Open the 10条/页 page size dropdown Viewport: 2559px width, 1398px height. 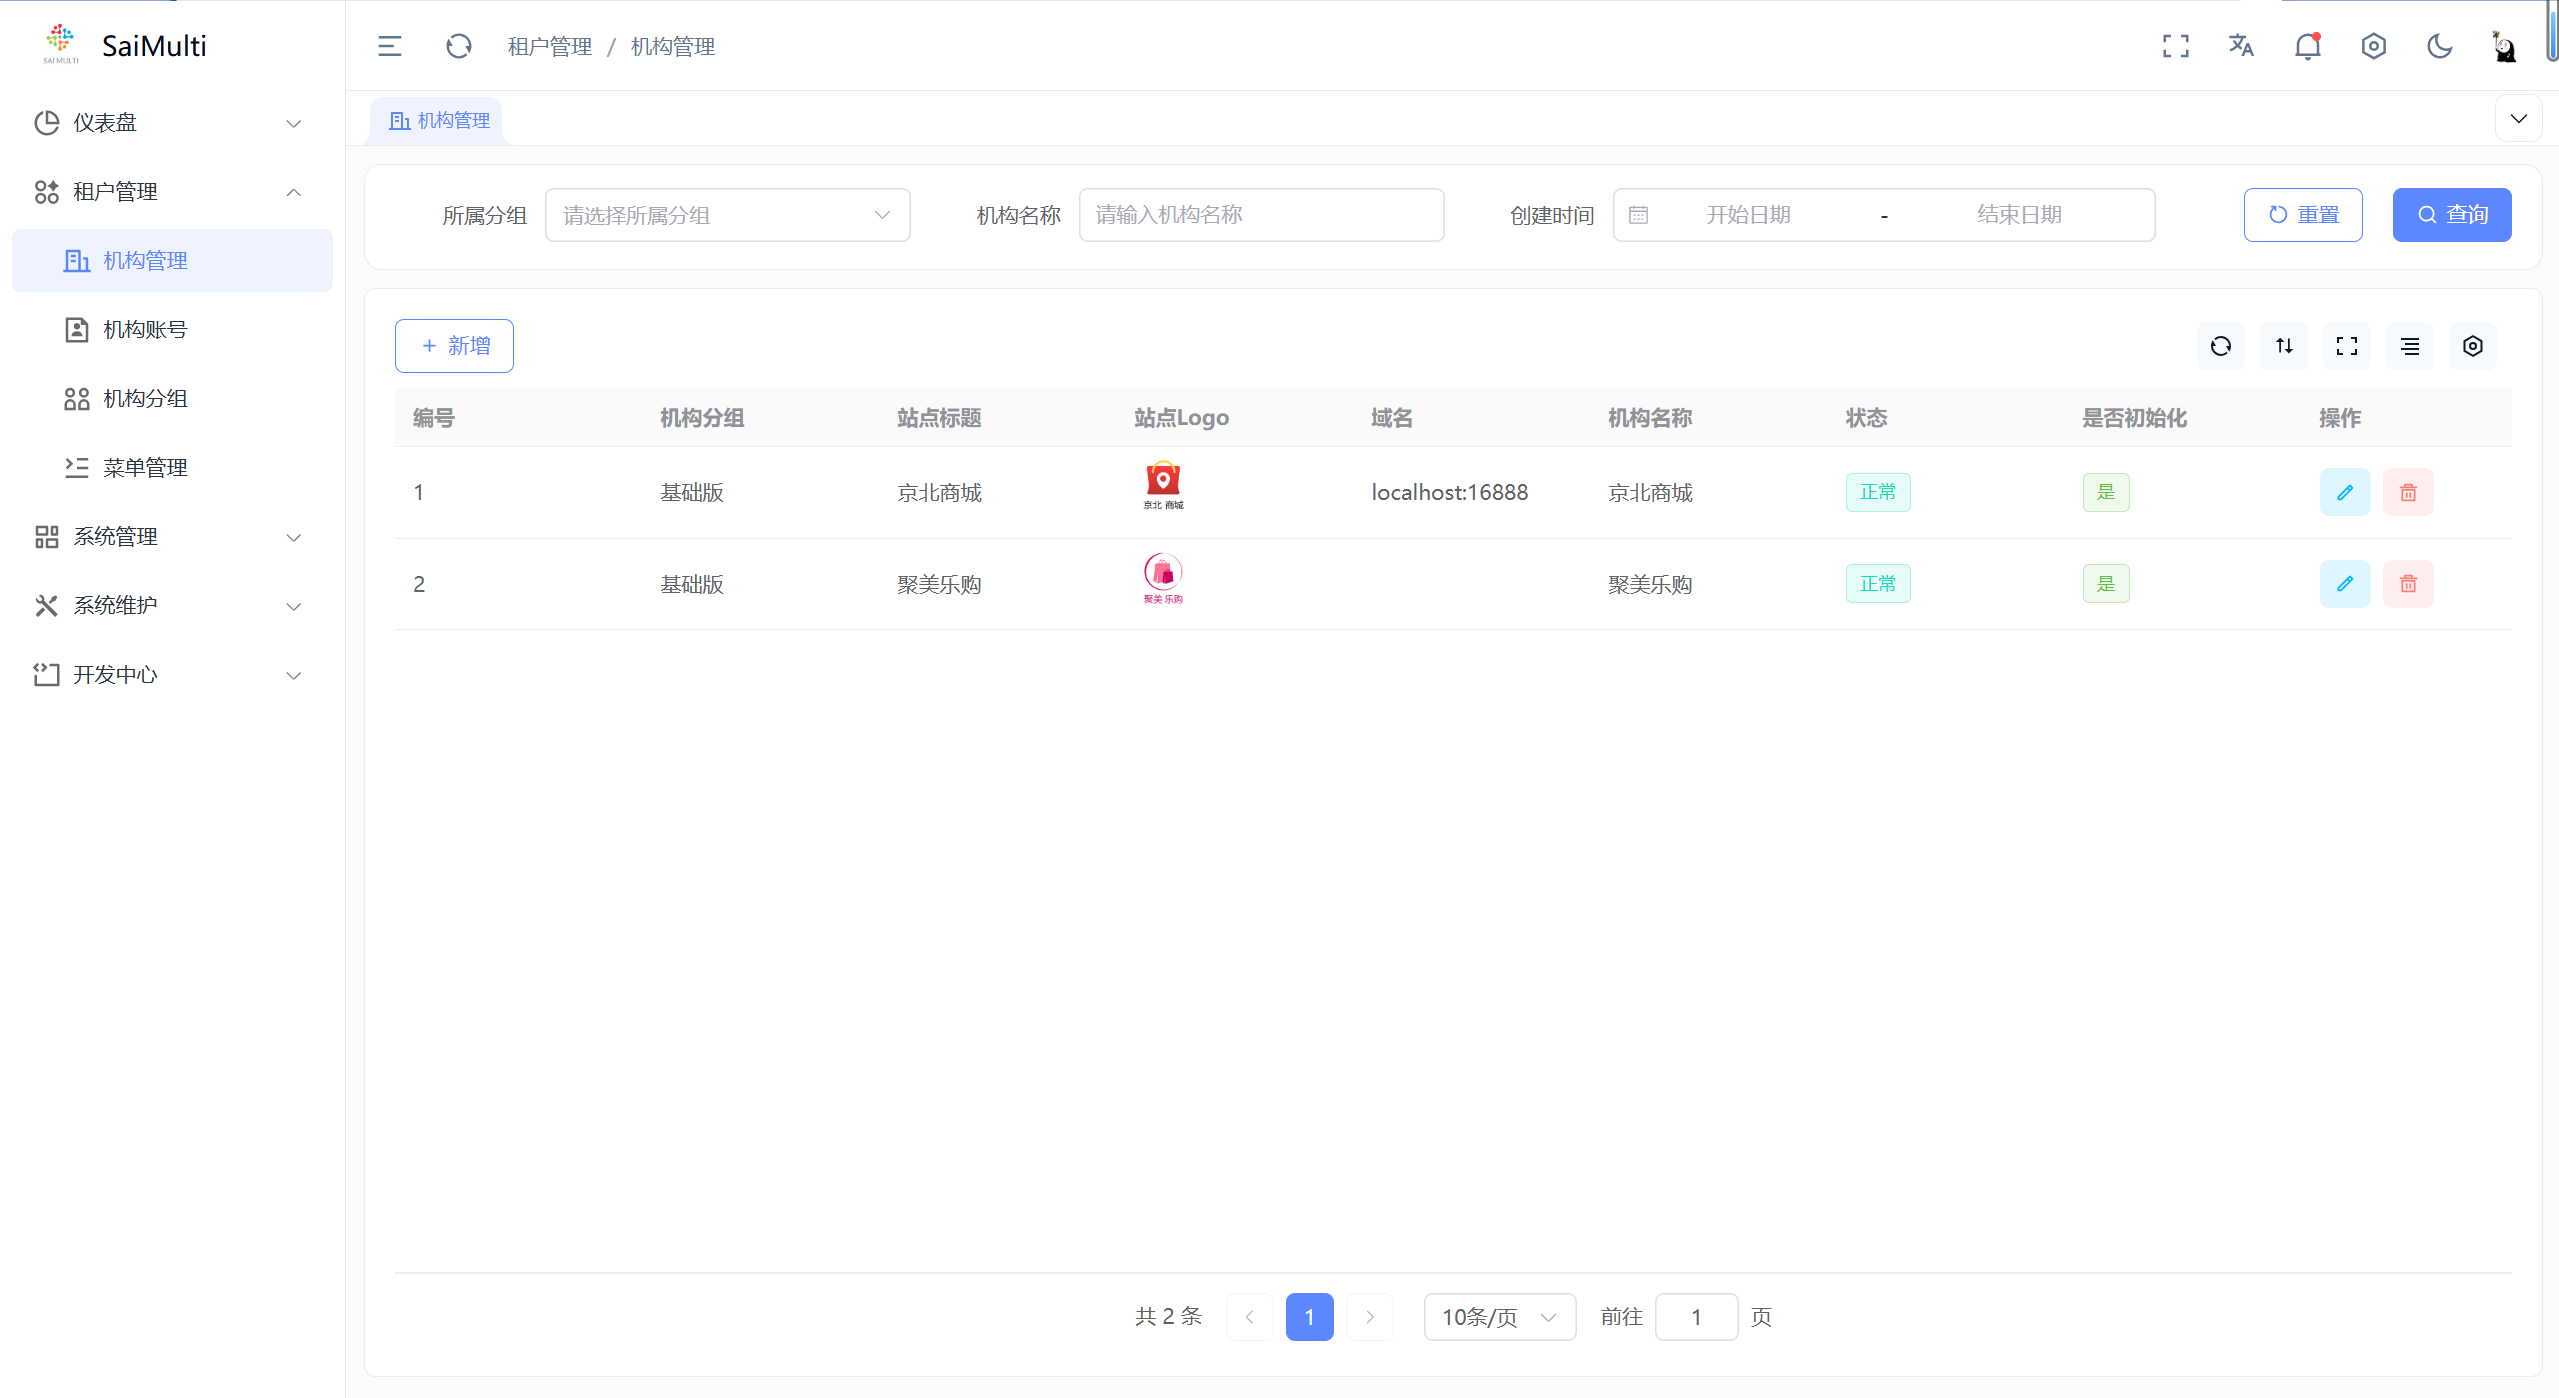pos(1498,1317)
